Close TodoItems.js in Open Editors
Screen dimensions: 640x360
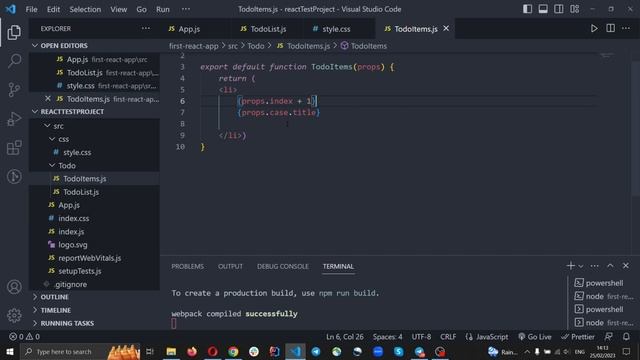tap(48, 99)
